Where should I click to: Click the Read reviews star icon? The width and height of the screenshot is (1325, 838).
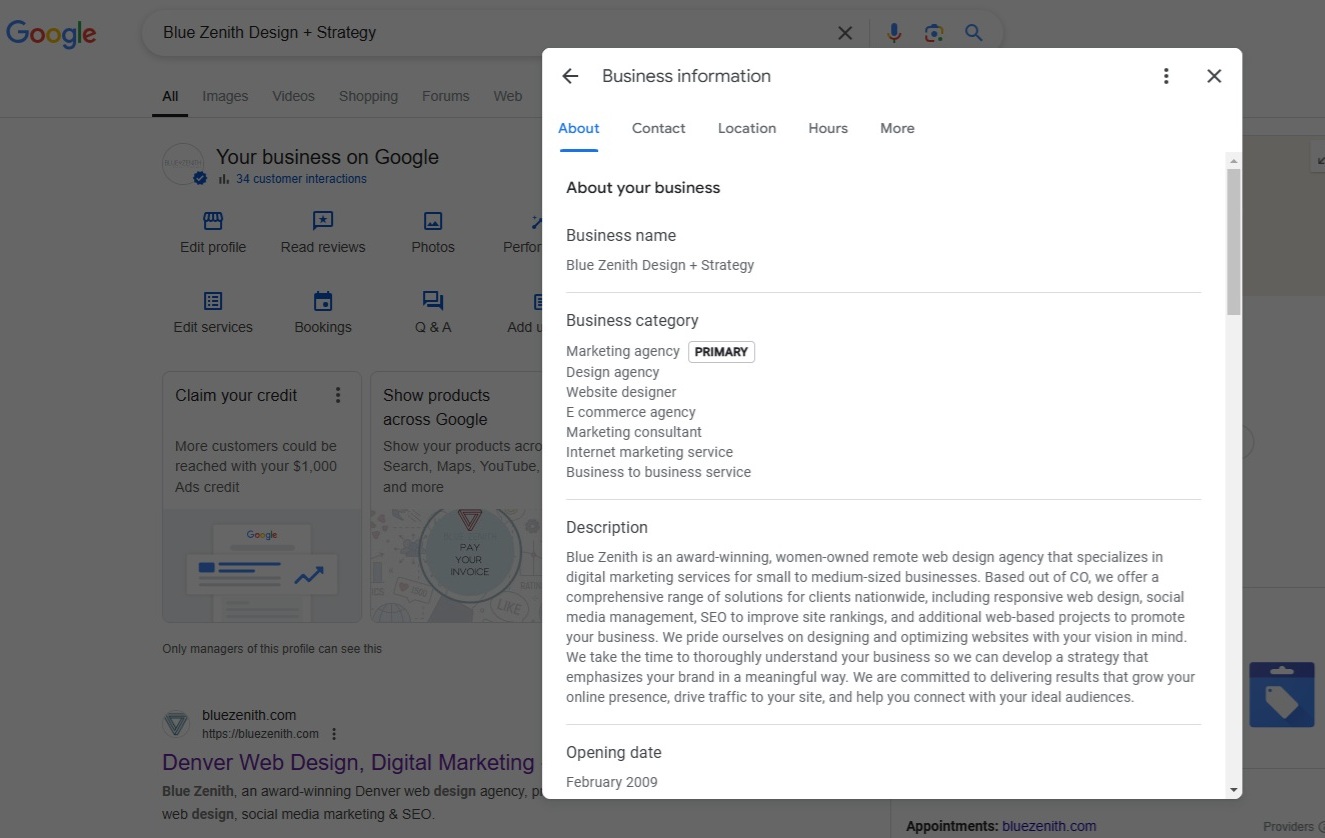tap(323, 221)
